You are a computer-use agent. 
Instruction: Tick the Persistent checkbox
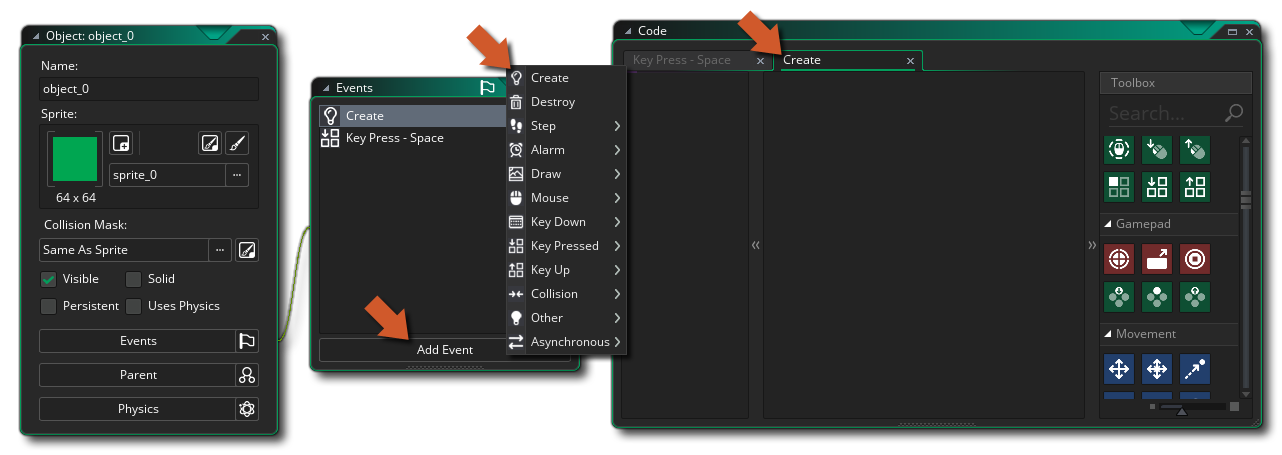pos(48,306)
